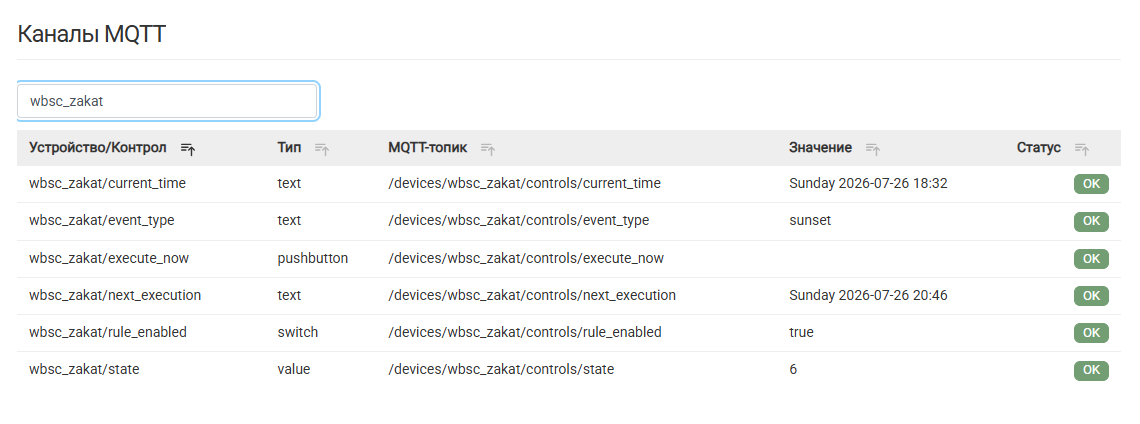Sort by Устройство/Контрол column icon
The image size is (1140, 424).
(x=188, y=149)
